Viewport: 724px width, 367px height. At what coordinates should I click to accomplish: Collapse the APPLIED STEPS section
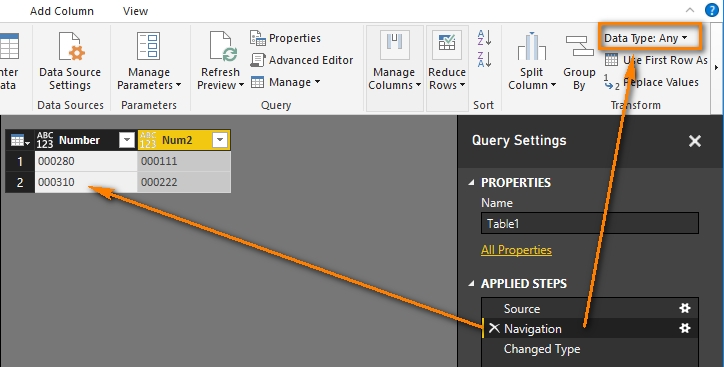pyautogui.click(x=471, y=283)
